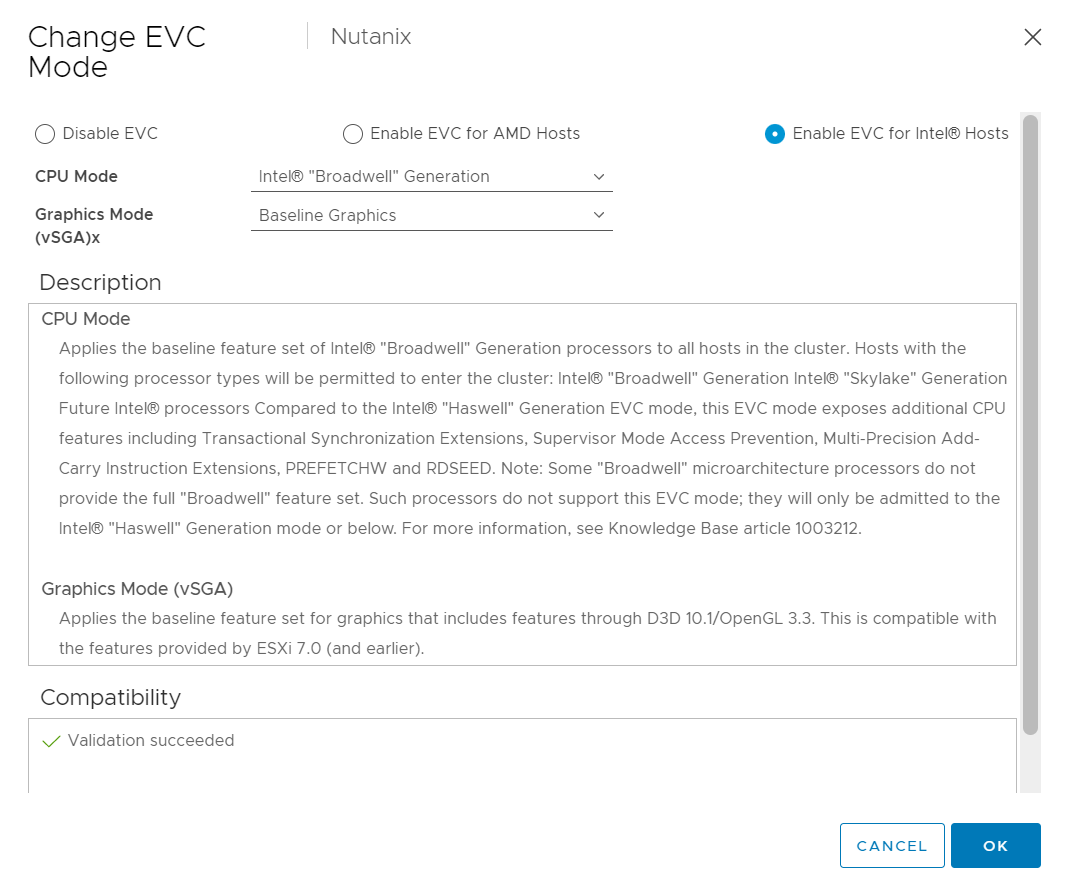Click the Validation succeeded message
Viewport: 1066px width, 884px height.
pos(151,741)
